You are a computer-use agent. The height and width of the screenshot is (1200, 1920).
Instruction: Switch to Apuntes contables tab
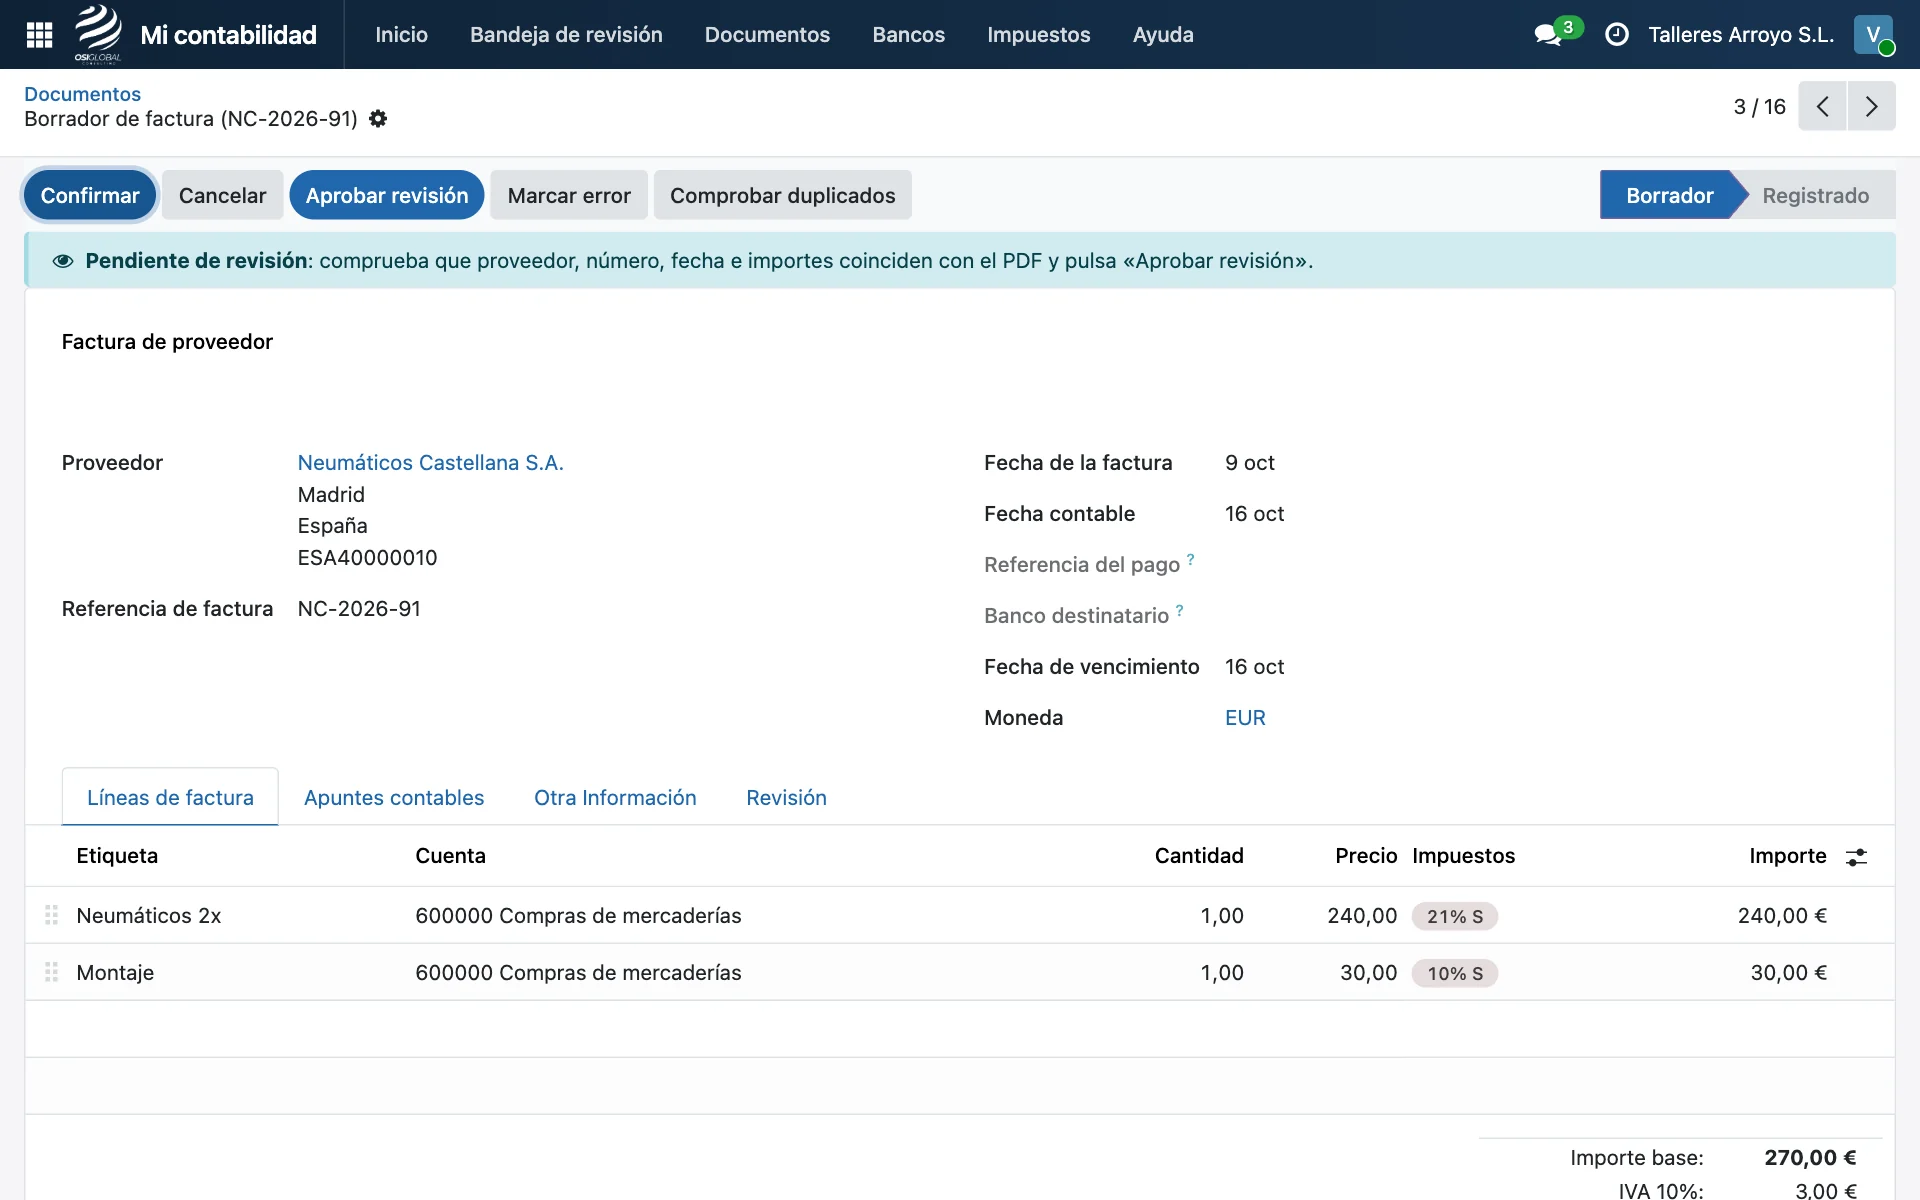394,797
